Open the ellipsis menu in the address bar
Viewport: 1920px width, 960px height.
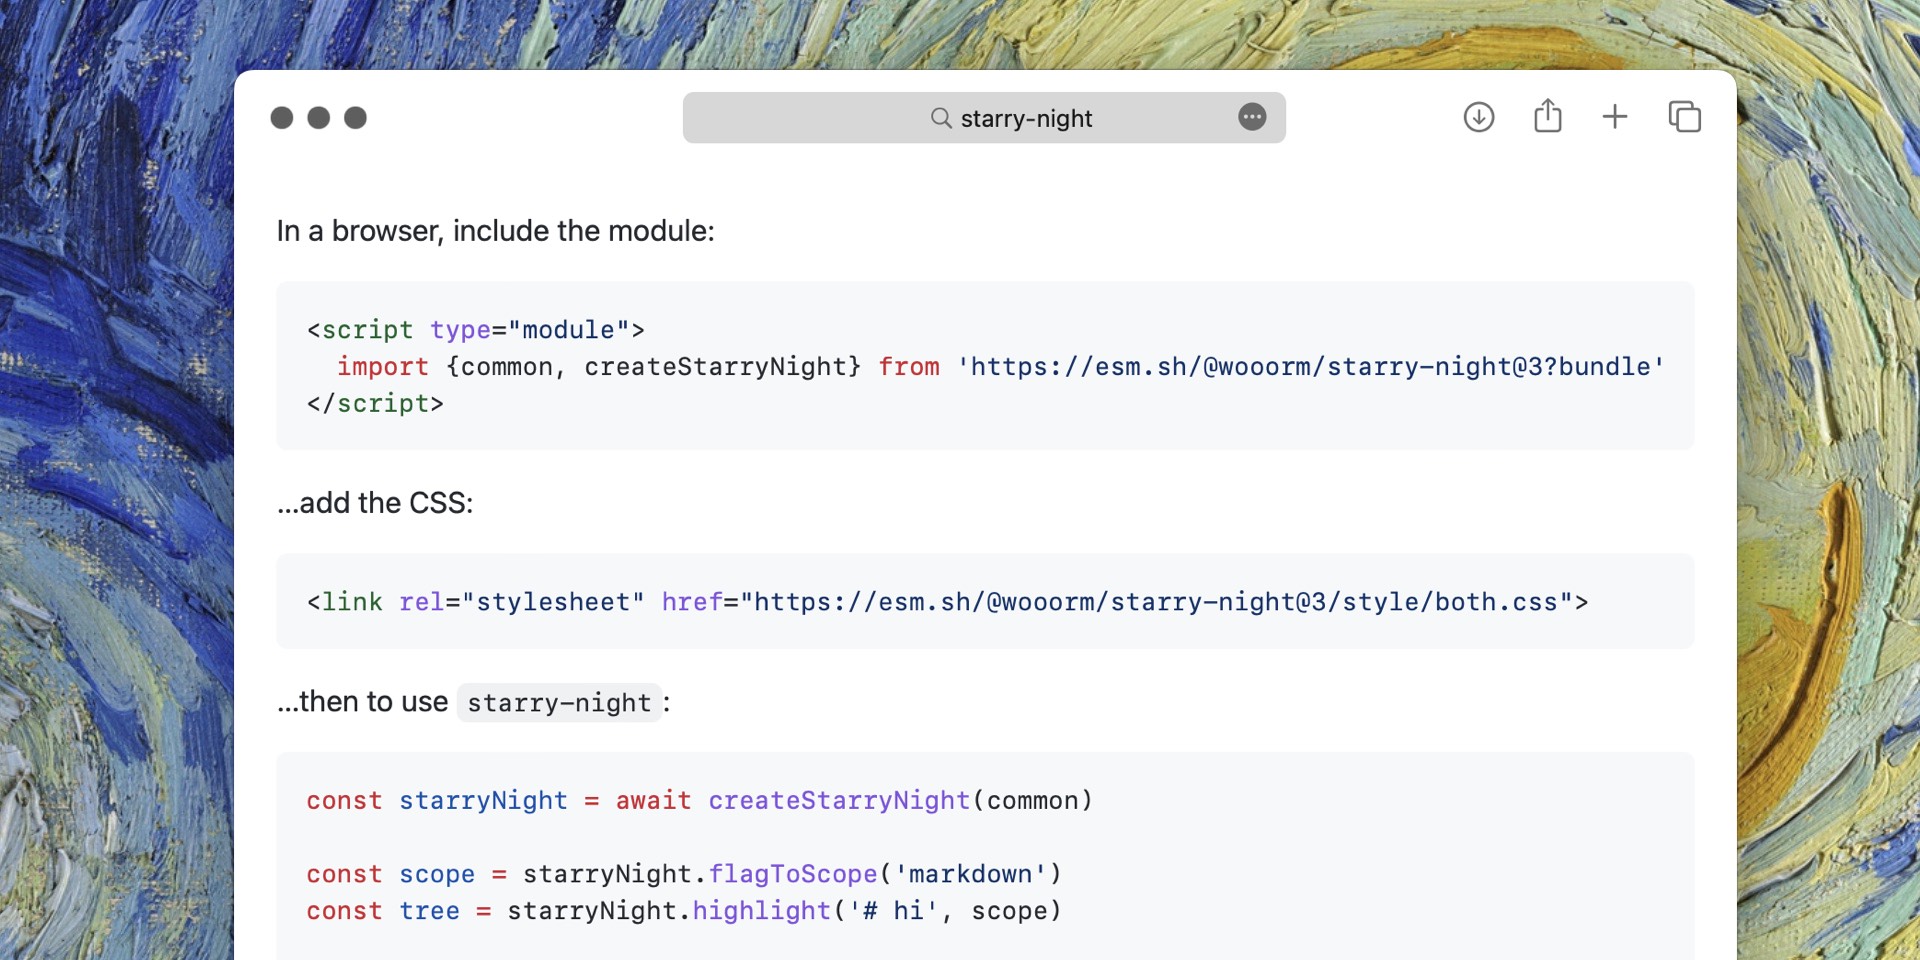coord(1252,117)
